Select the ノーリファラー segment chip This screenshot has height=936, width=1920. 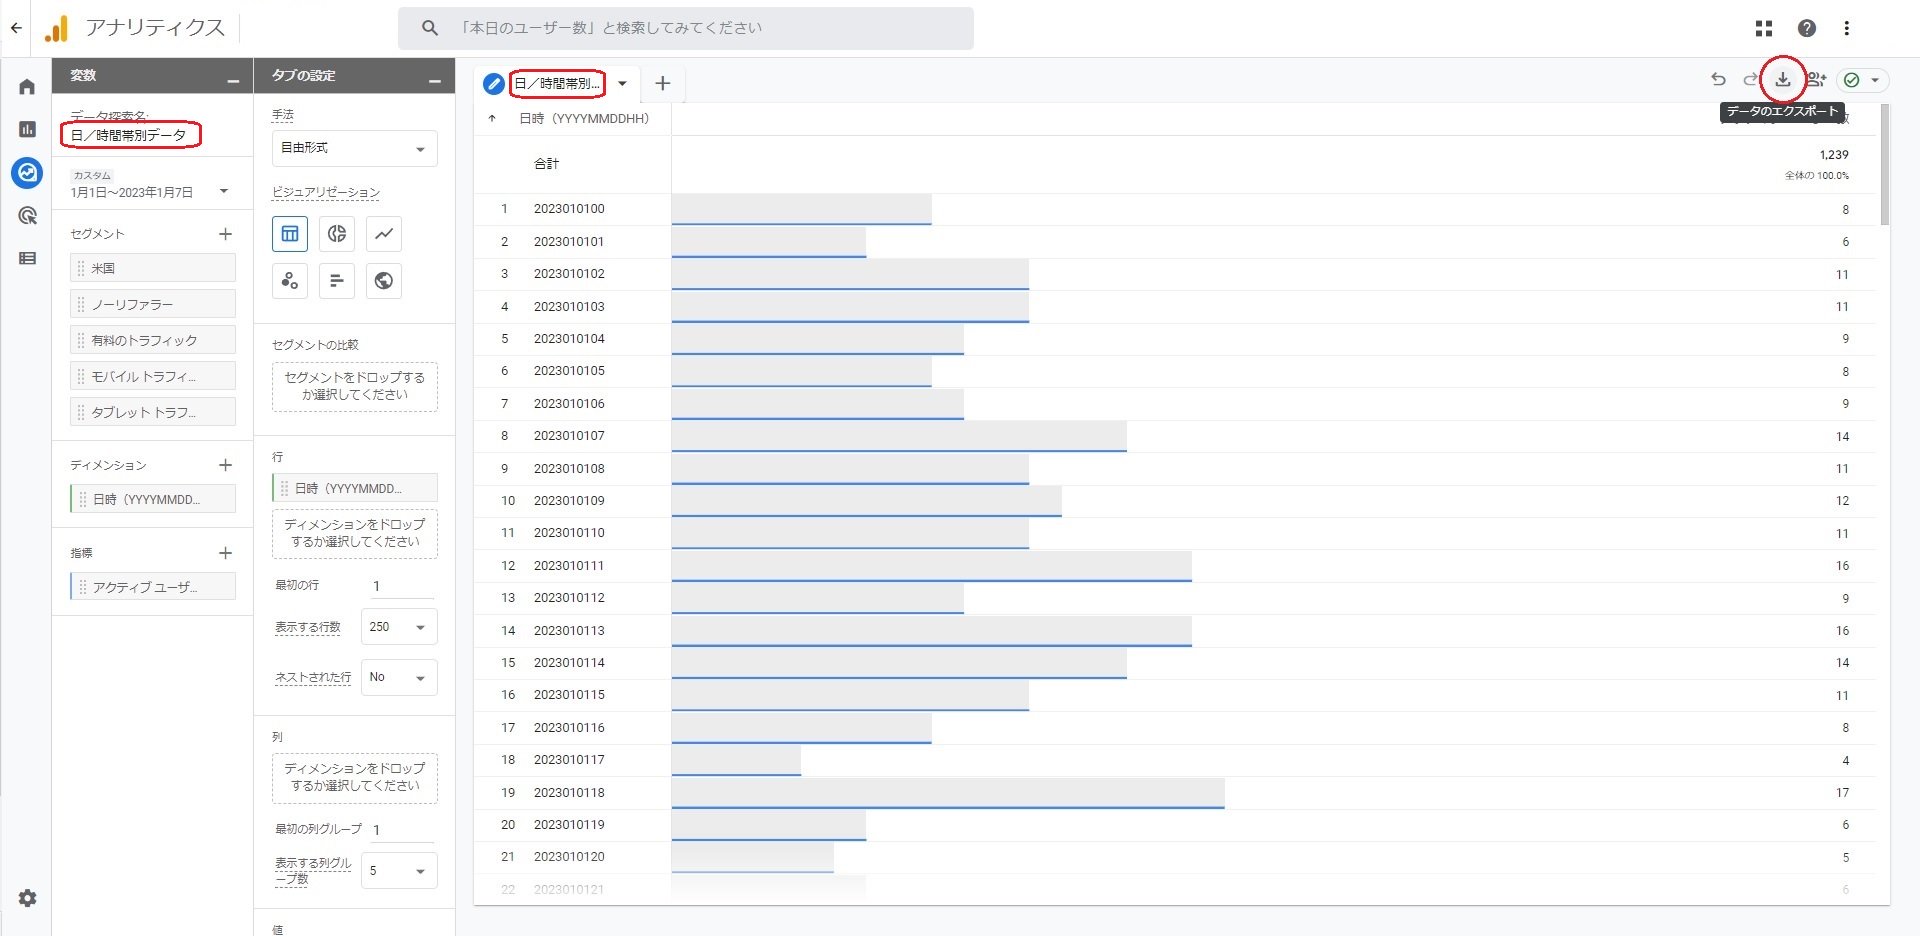[153, 304]
